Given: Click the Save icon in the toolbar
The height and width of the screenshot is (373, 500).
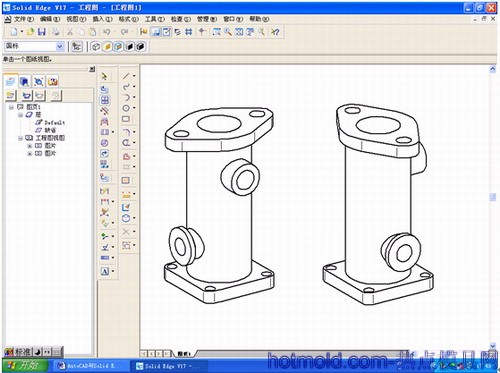Looking at the screenshot, I should tap(42, 32).
